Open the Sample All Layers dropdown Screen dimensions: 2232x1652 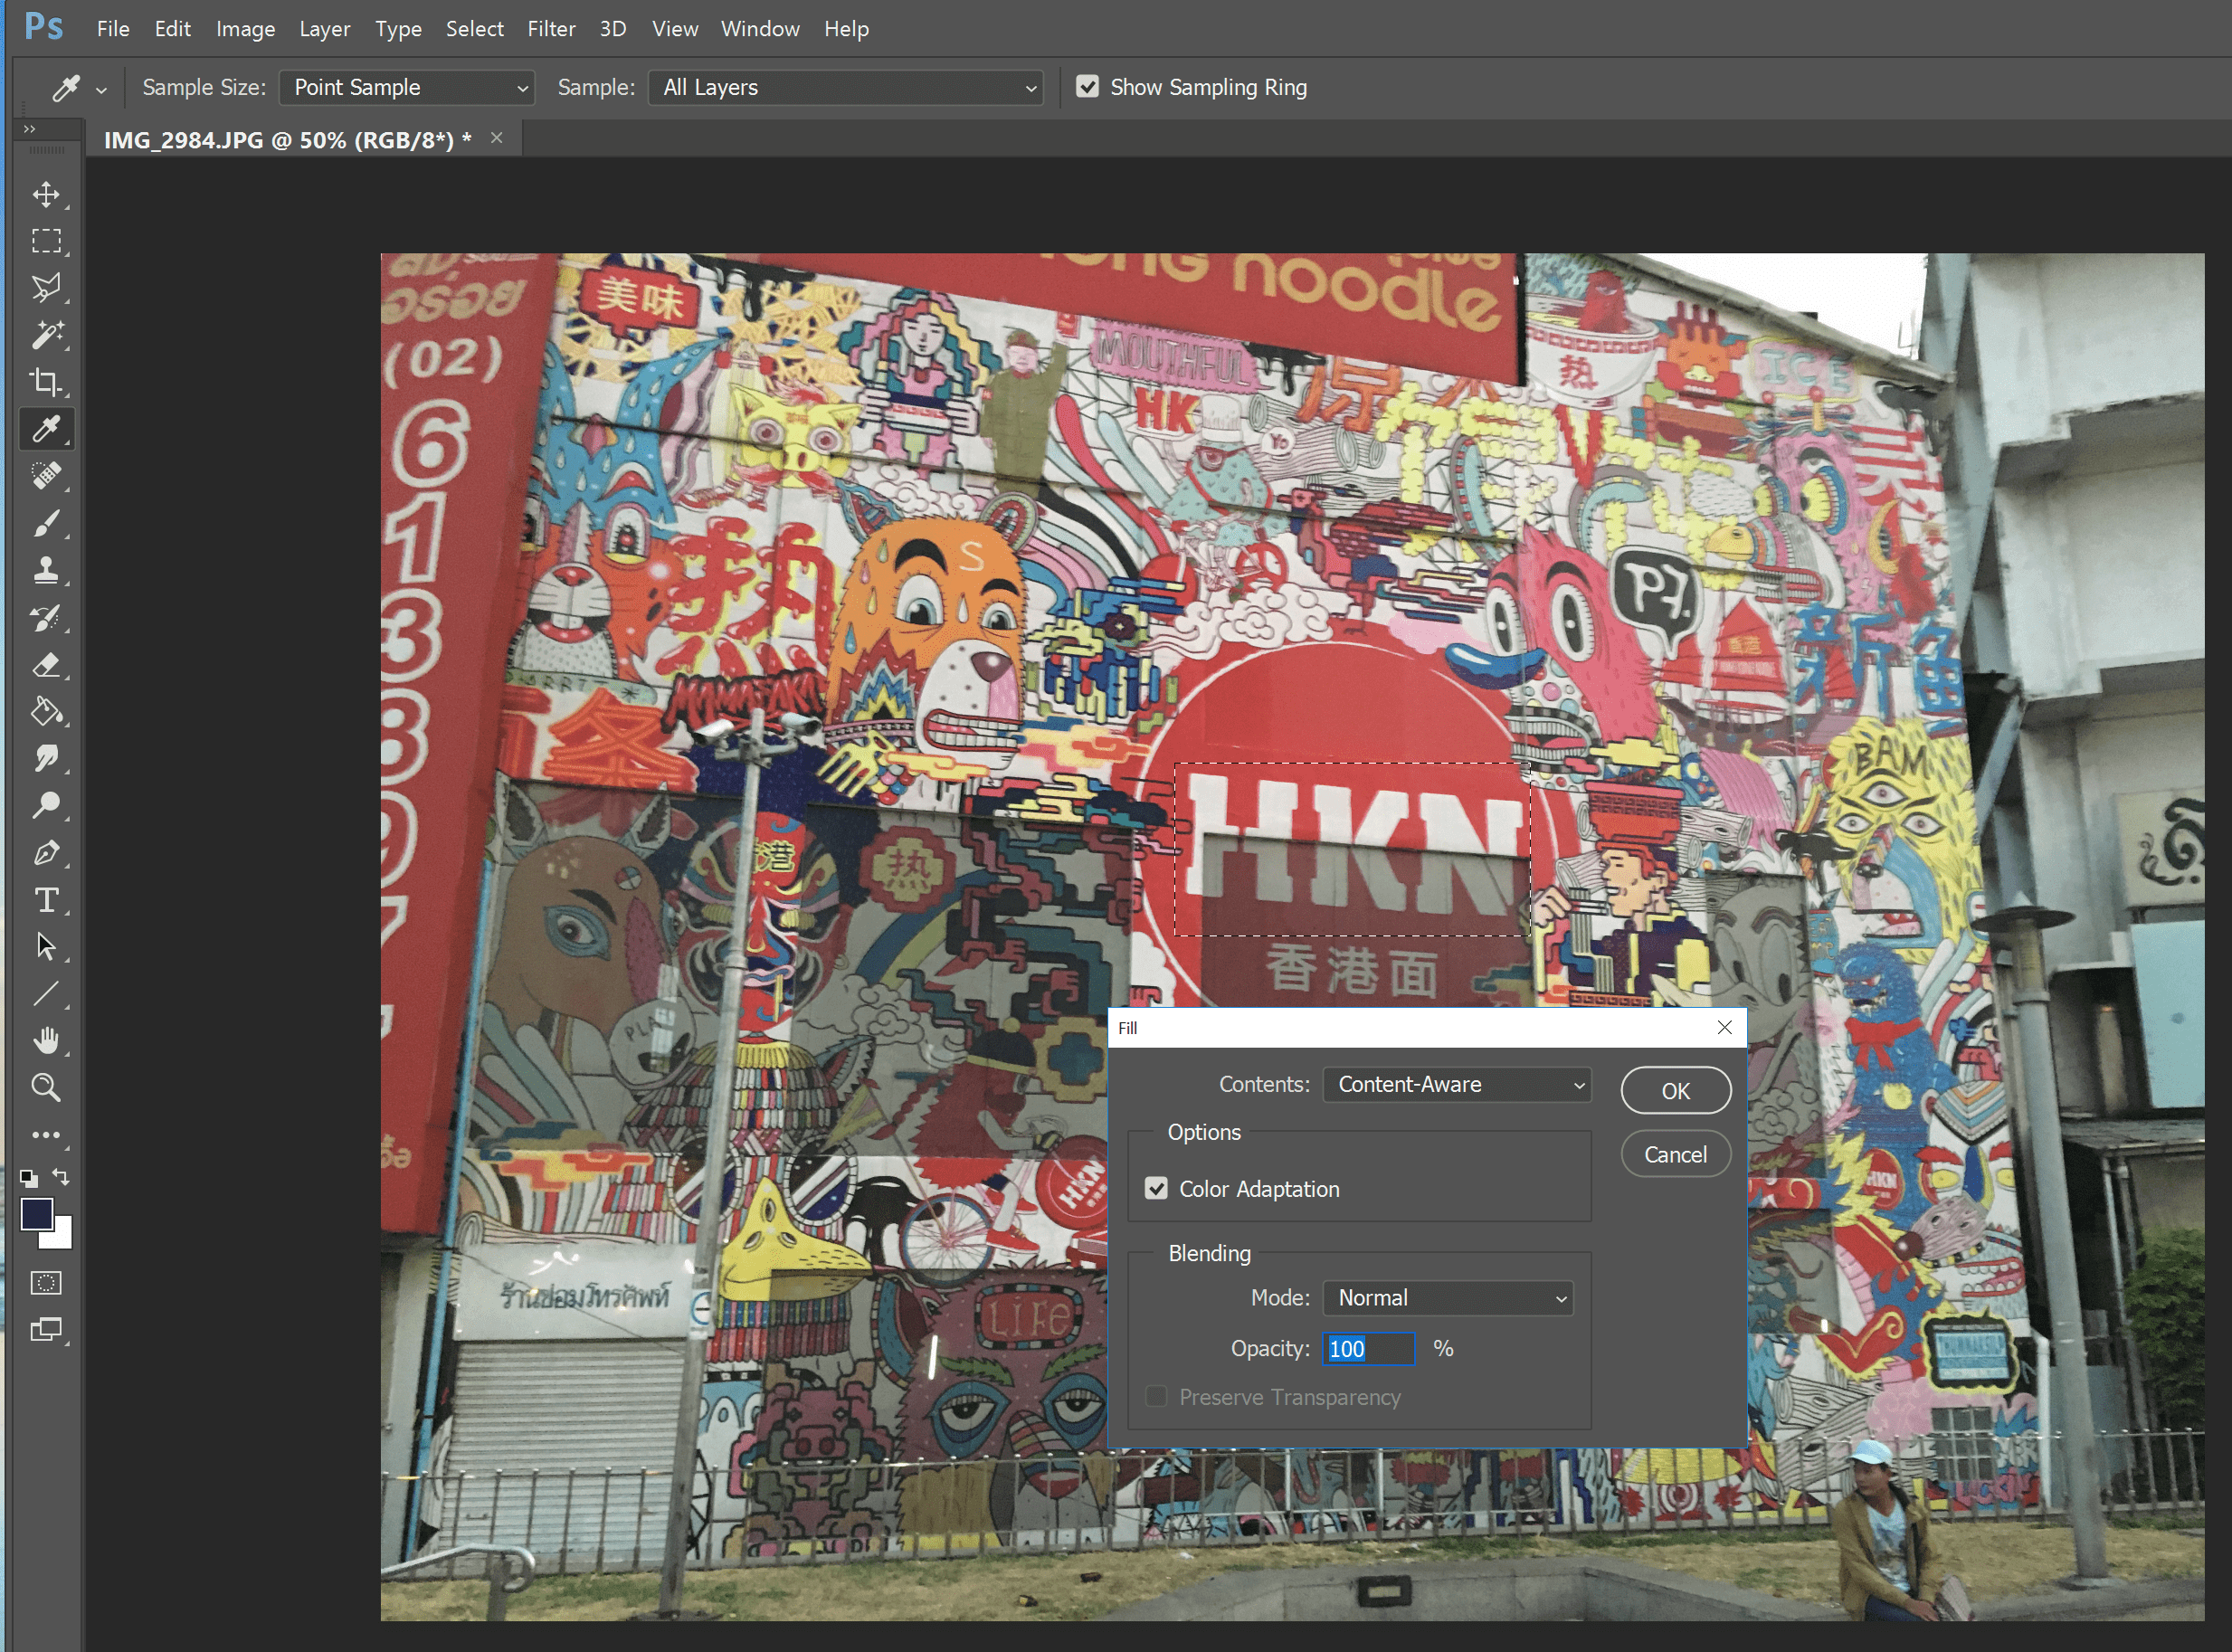click(x=846, y=88)
